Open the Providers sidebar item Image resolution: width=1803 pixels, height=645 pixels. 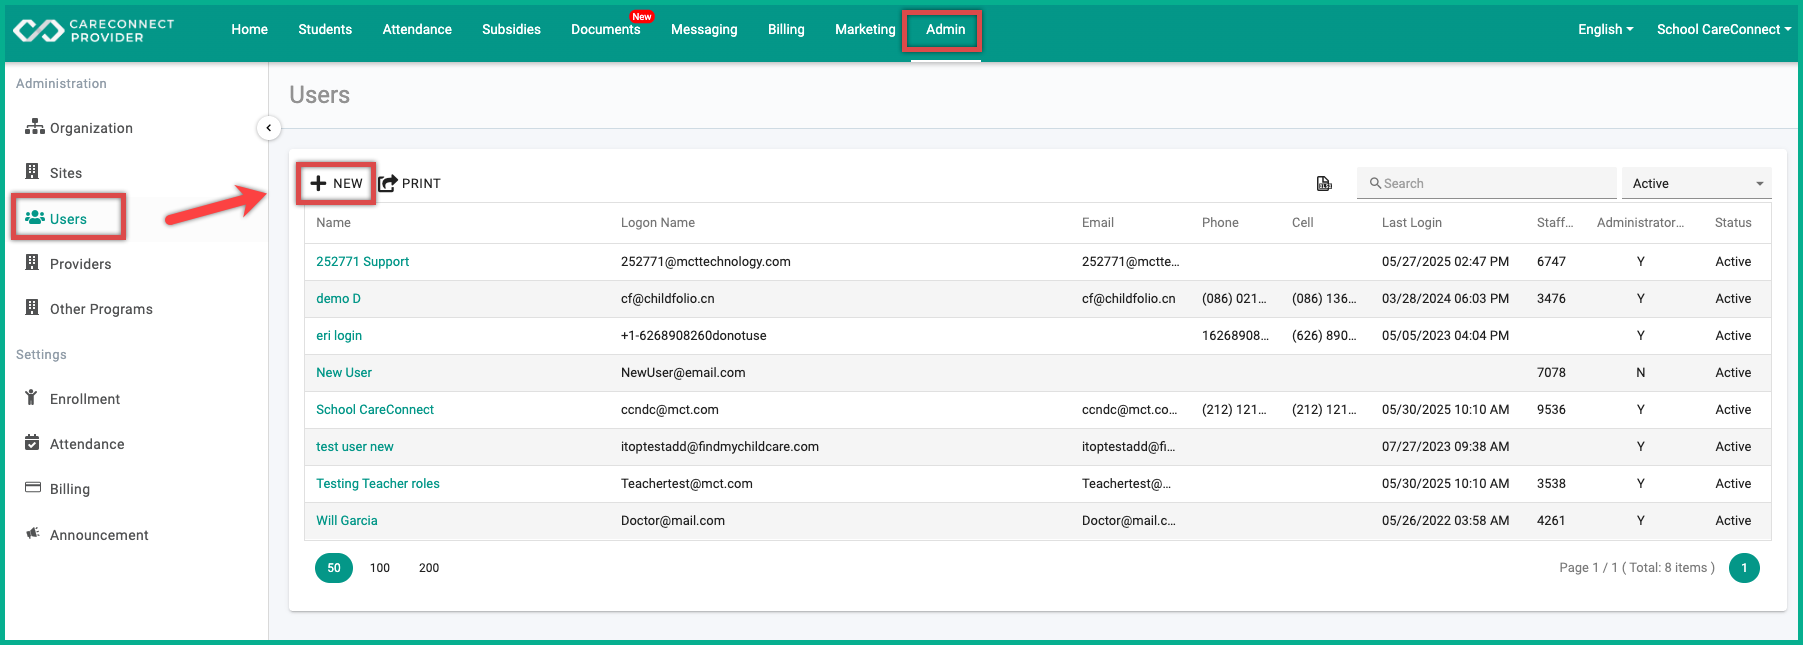click(x=67, y=264)
